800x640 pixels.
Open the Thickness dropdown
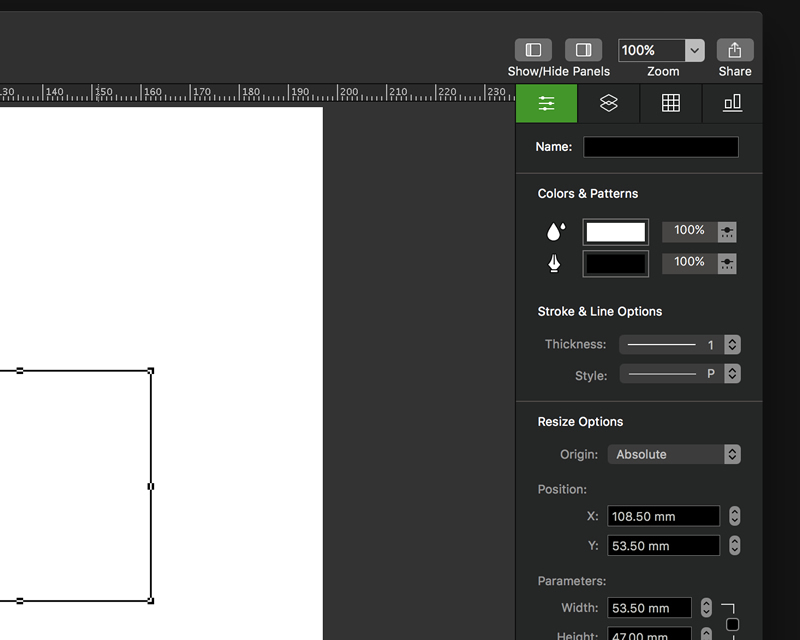tap(732, 344)
